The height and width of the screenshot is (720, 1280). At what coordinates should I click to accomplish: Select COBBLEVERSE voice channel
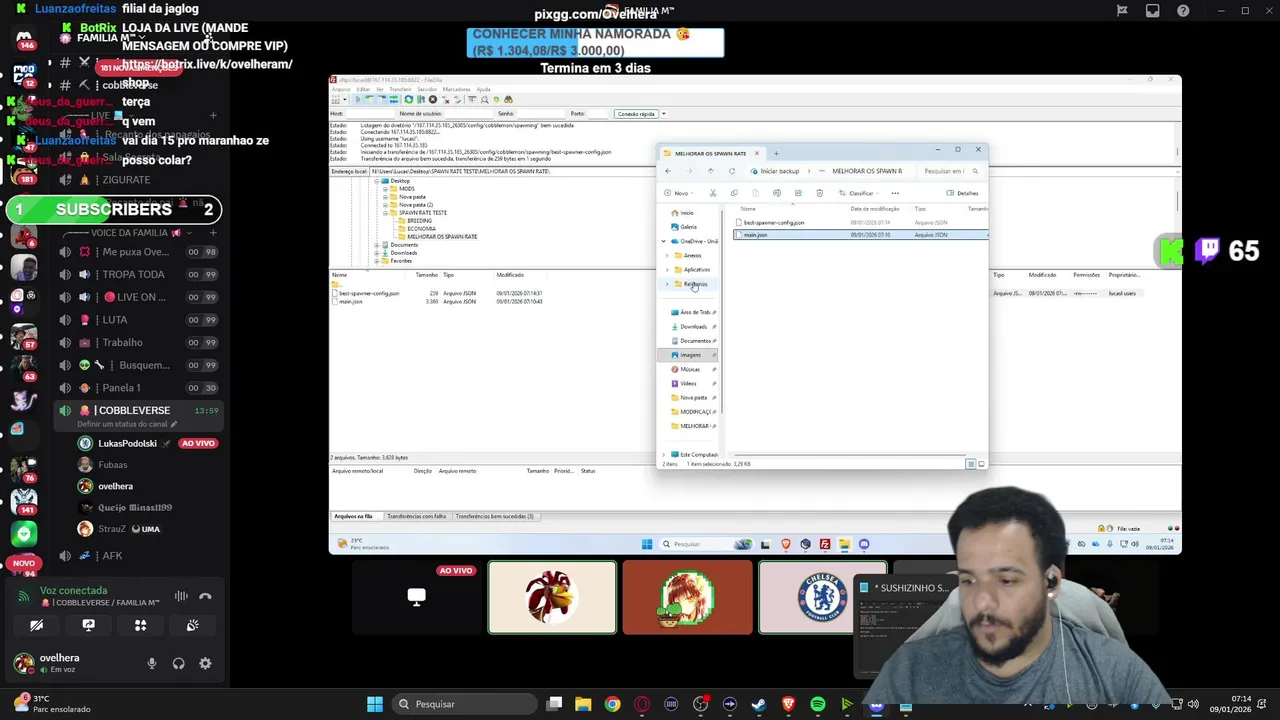pyautogui.click(x=138, y=410)
